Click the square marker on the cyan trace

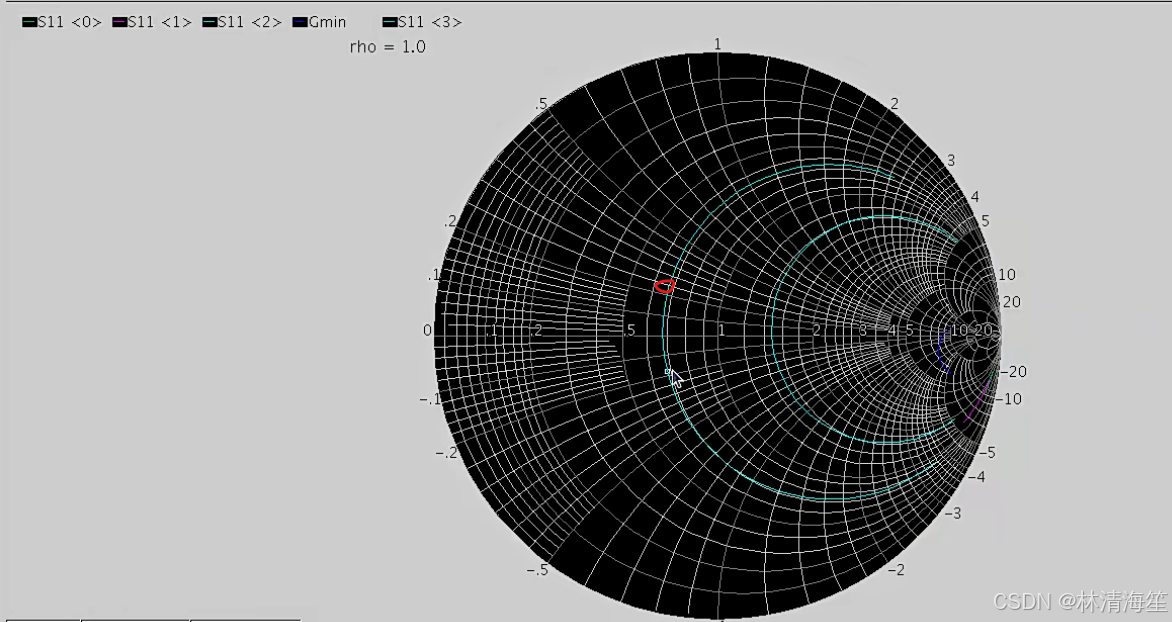click(667, 371)
